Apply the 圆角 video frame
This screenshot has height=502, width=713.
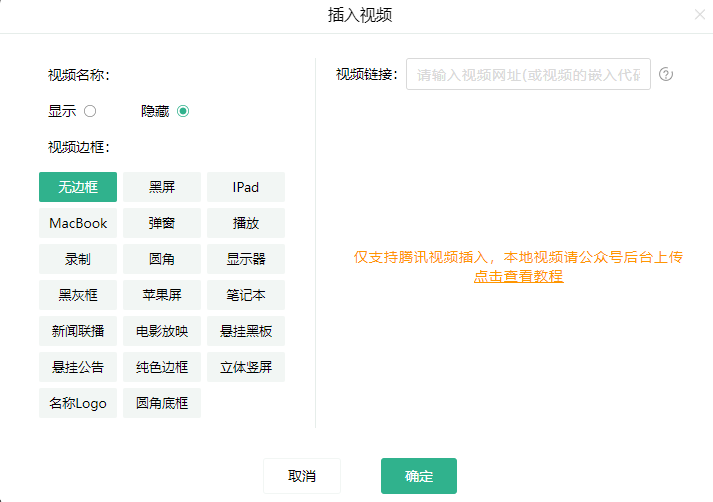click(x=162, y=259)
